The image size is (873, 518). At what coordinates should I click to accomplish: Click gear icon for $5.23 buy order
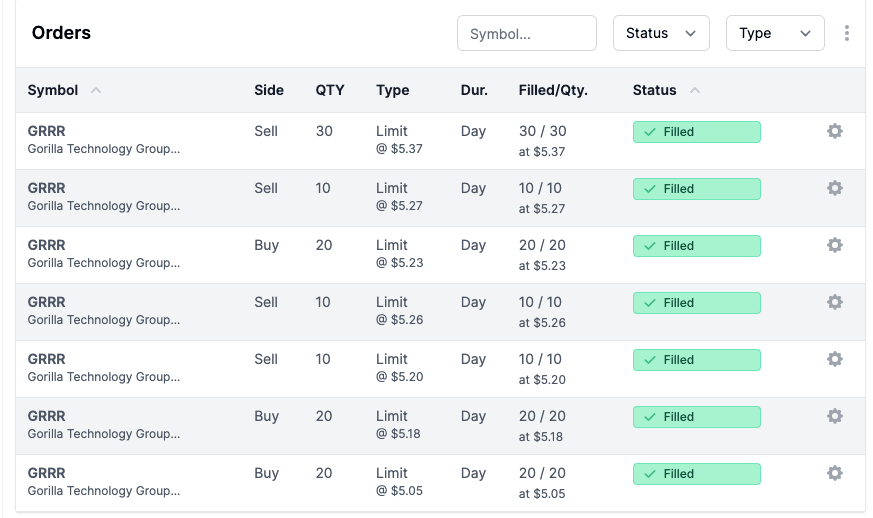(x=835, y=245)
